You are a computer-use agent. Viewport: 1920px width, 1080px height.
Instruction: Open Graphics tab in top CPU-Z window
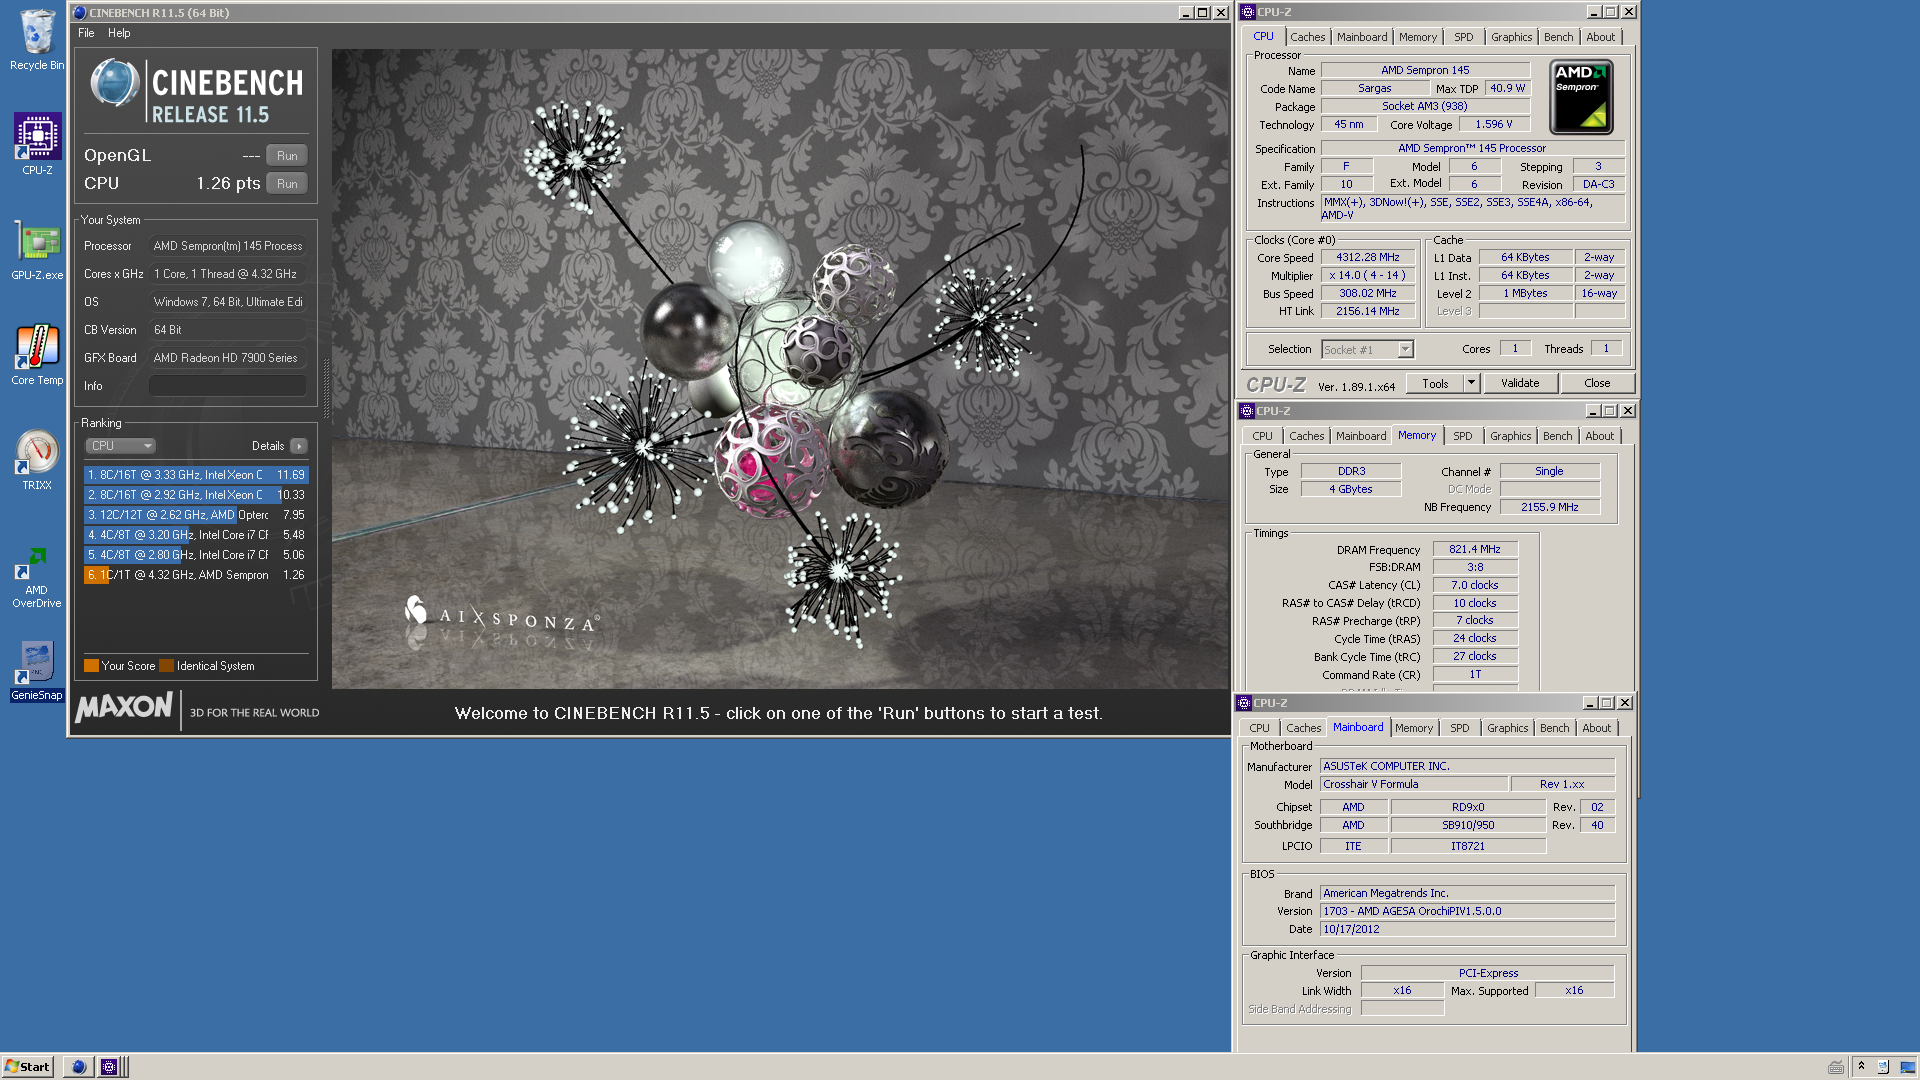[x=1511, y=37]
